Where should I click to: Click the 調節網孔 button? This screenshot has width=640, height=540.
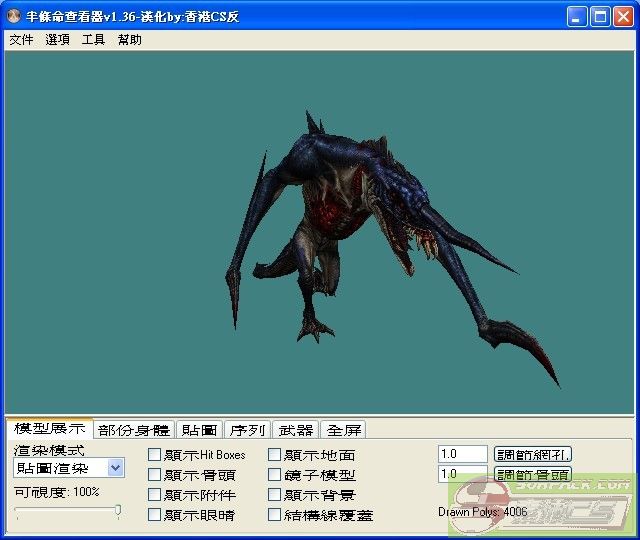533,455
